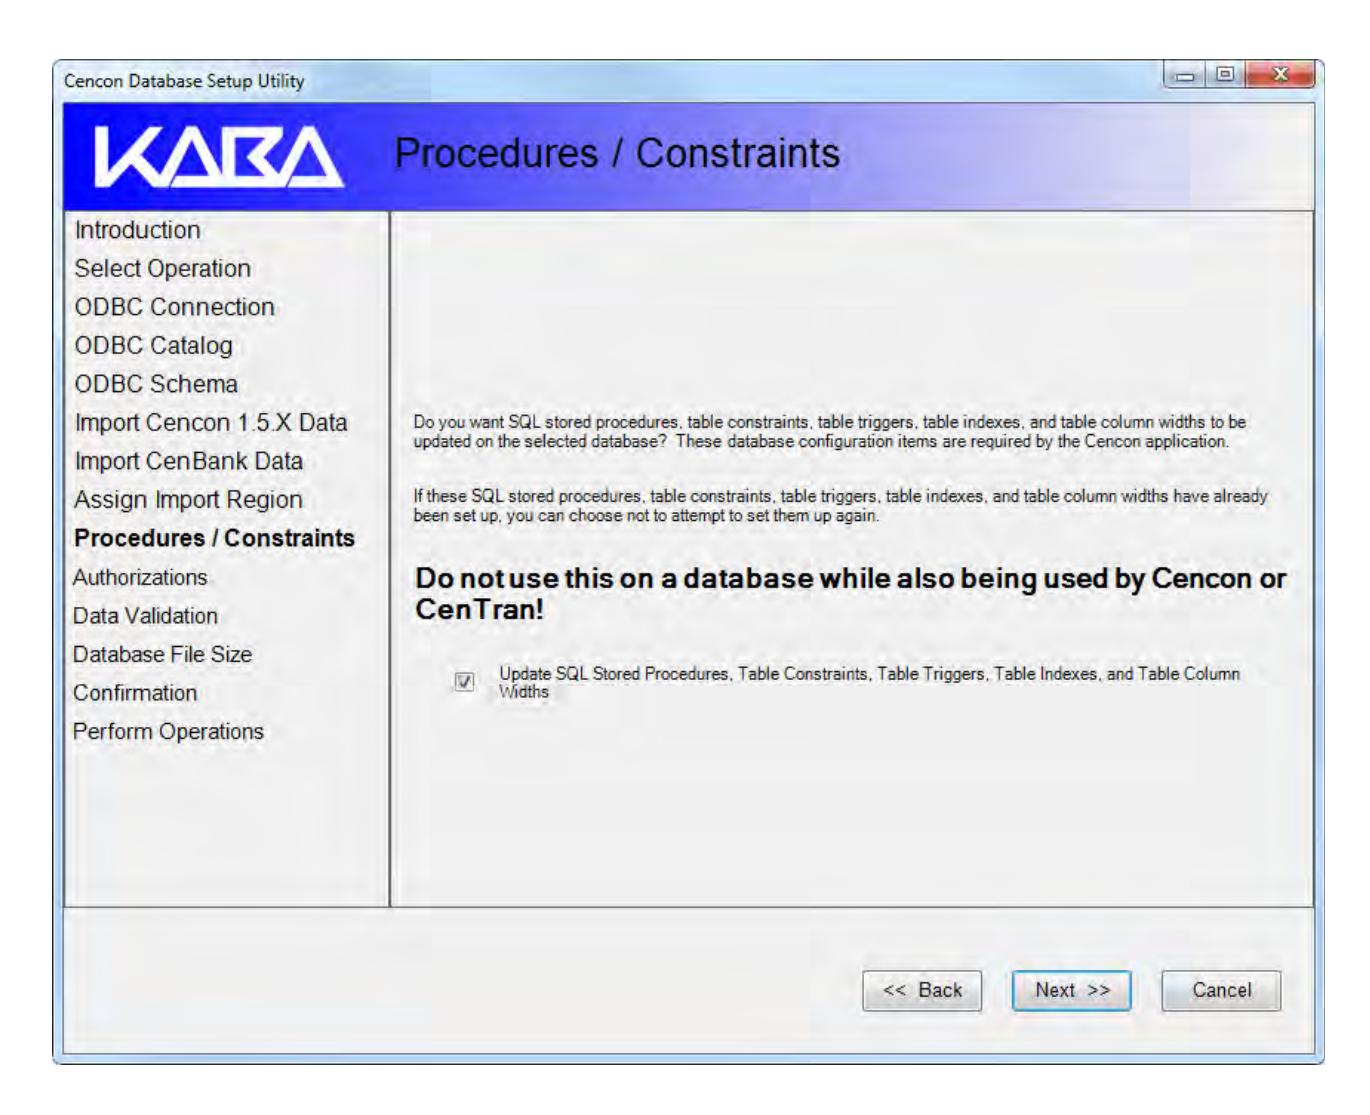
Task: Open the Select Operation step
Action: point(162,269)
